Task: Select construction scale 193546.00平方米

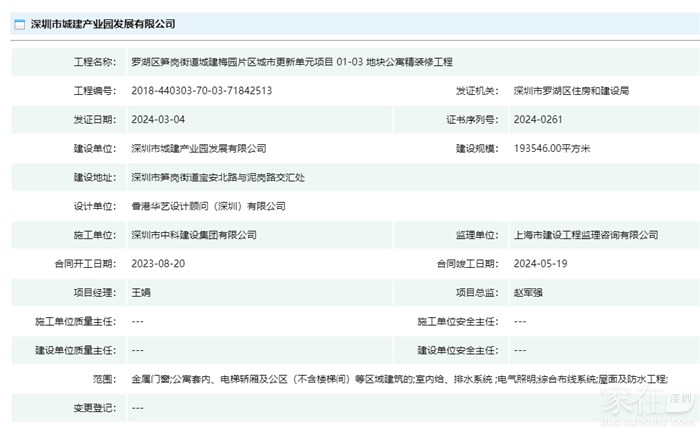Action: tap(552, 148)
